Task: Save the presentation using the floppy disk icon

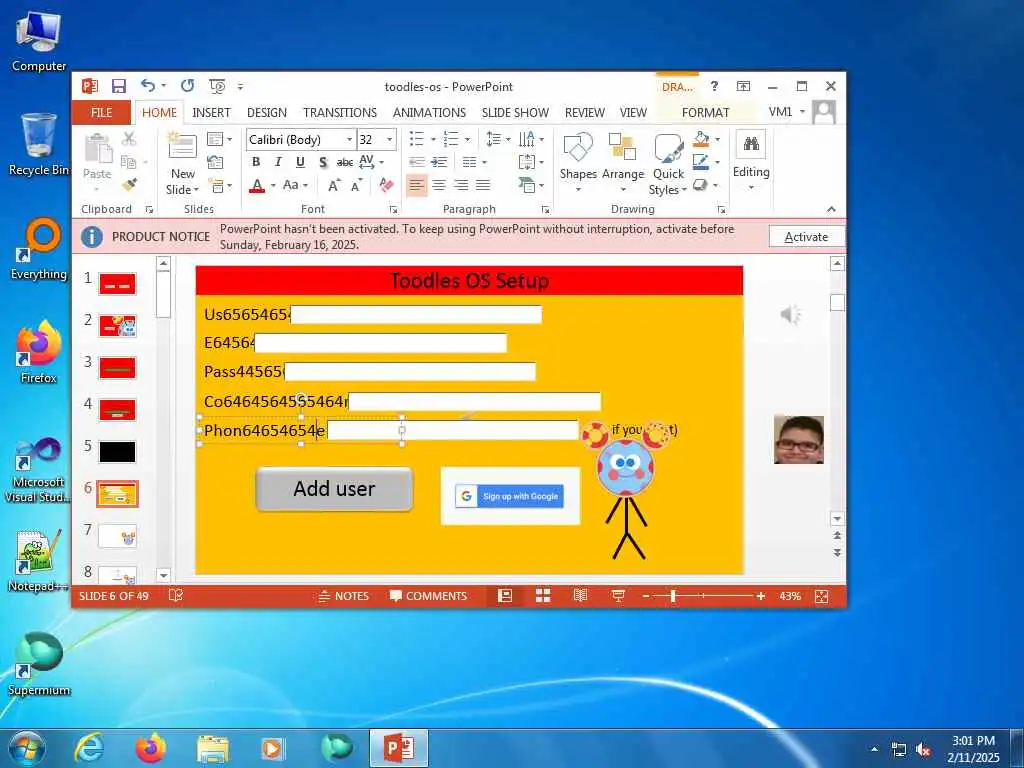Action: pyautogui.click(x=118, y=86)
